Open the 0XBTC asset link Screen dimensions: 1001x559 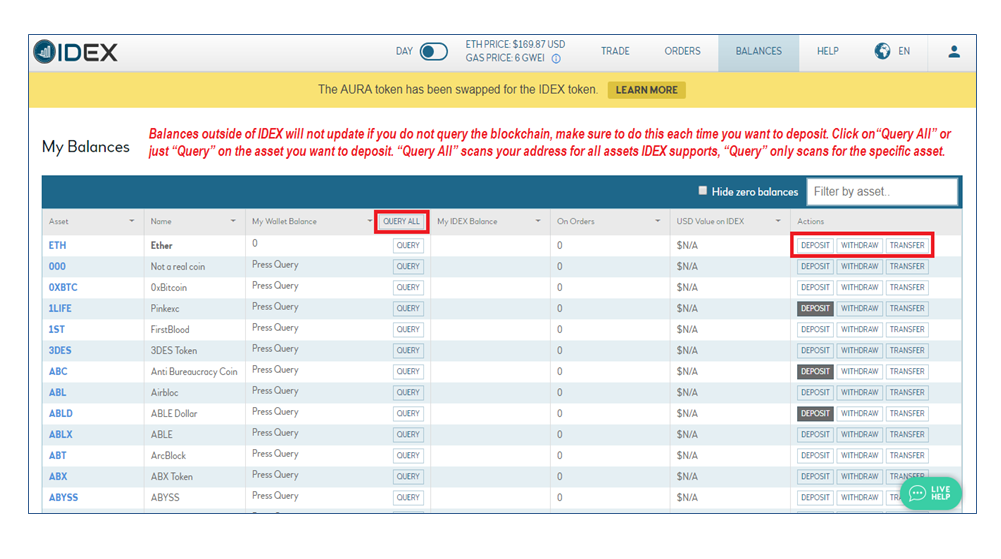click(x=63, y=287)
